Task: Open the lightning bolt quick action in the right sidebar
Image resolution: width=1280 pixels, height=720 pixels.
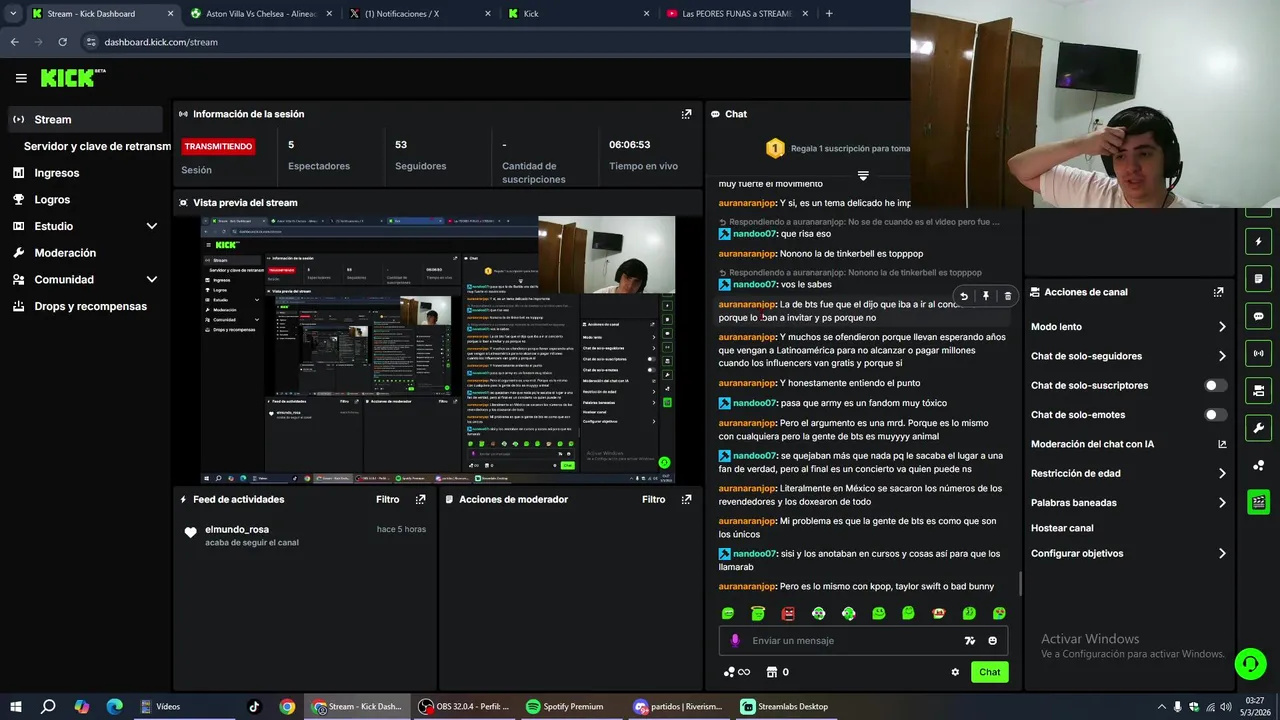Action: [x=1258, y=241]
